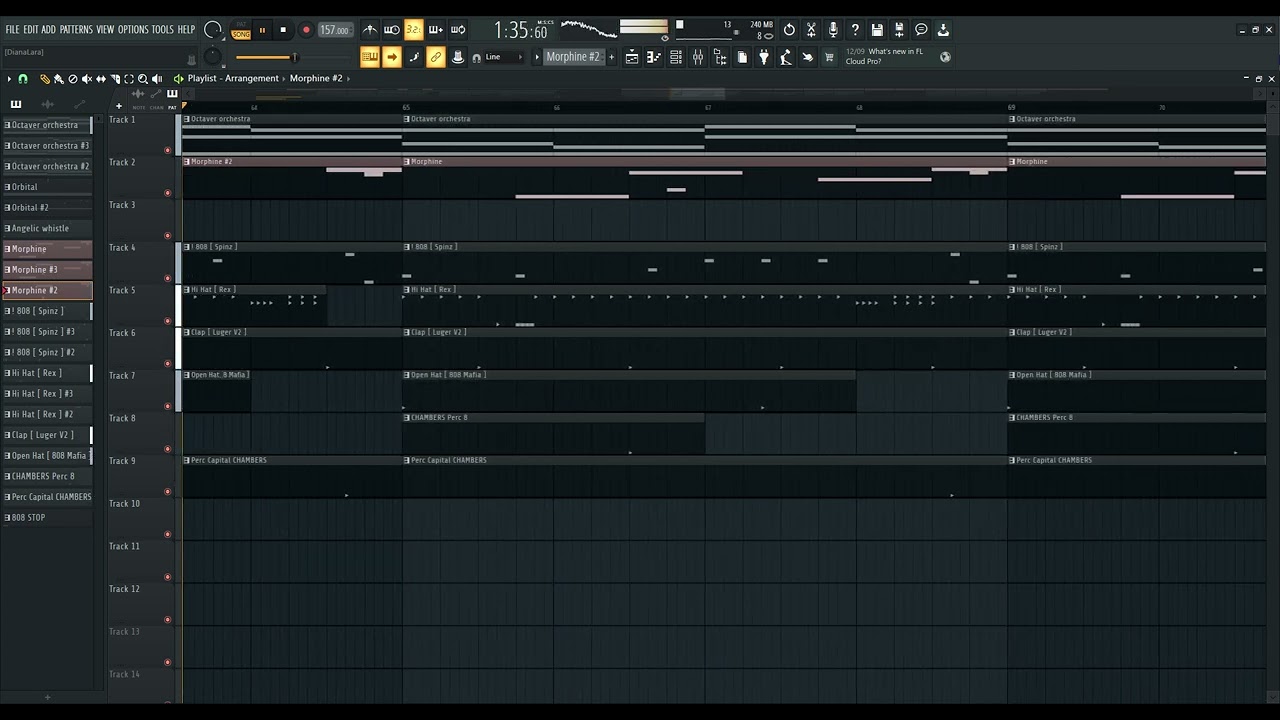Stop playback with the stop button
Screen dimensions: 1280x720
pyautogui.click(x=283, y=30)
